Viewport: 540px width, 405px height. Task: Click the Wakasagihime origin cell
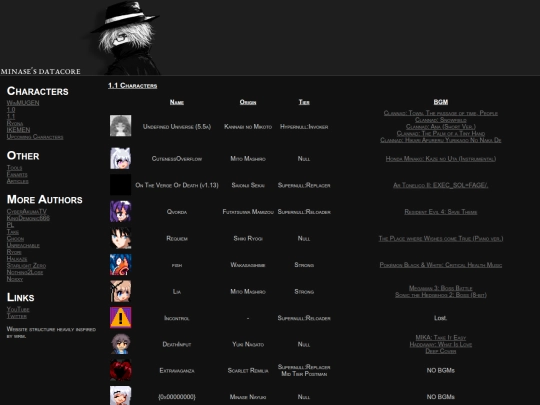[248, 265]
